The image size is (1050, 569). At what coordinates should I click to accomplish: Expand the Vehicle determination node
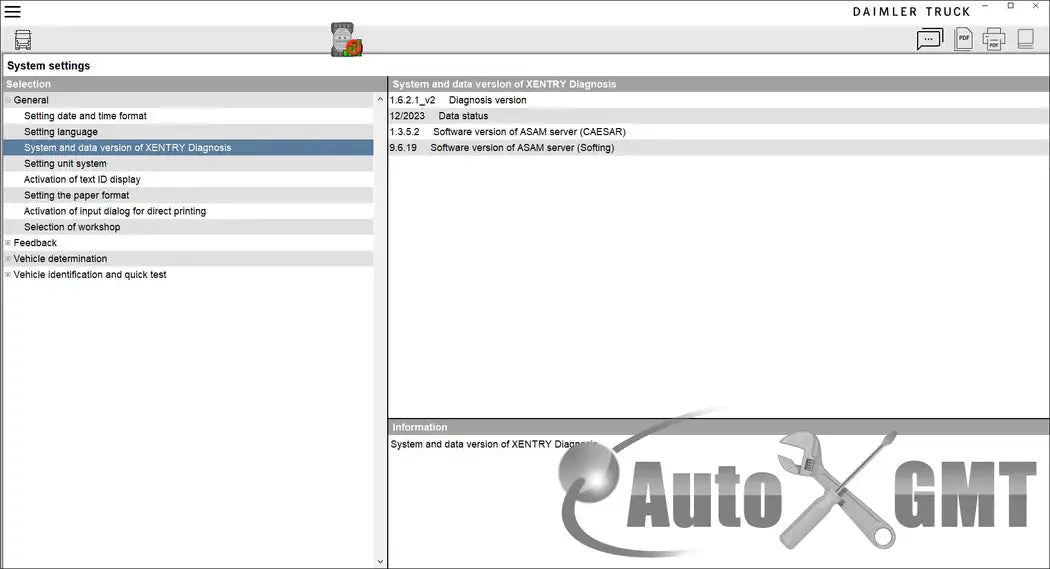[8, 259]
